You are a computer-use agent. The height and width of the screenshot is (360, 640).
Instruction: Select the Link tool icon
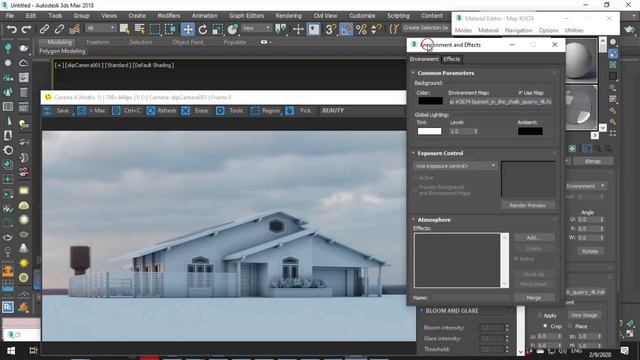pyautogui.click(x=44, y=29)
